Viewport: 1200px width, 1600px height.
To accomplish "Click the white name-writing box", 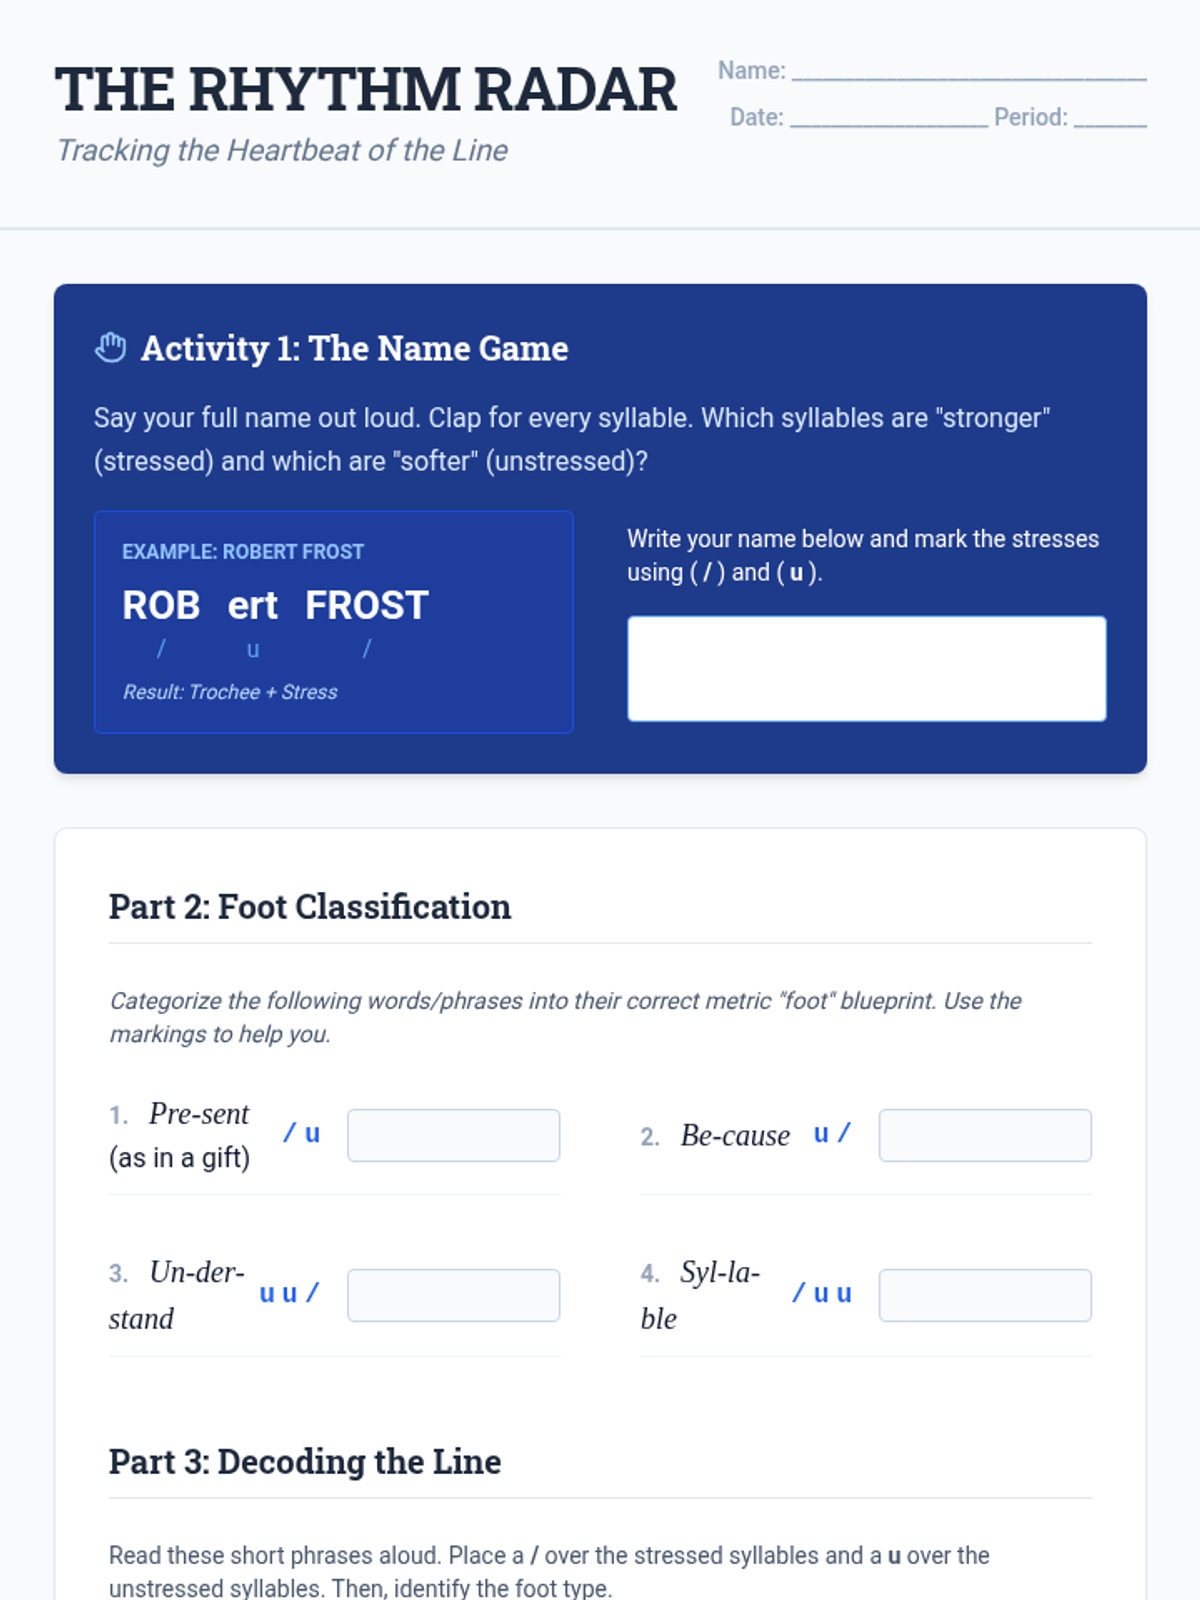I will pos(866,668).
